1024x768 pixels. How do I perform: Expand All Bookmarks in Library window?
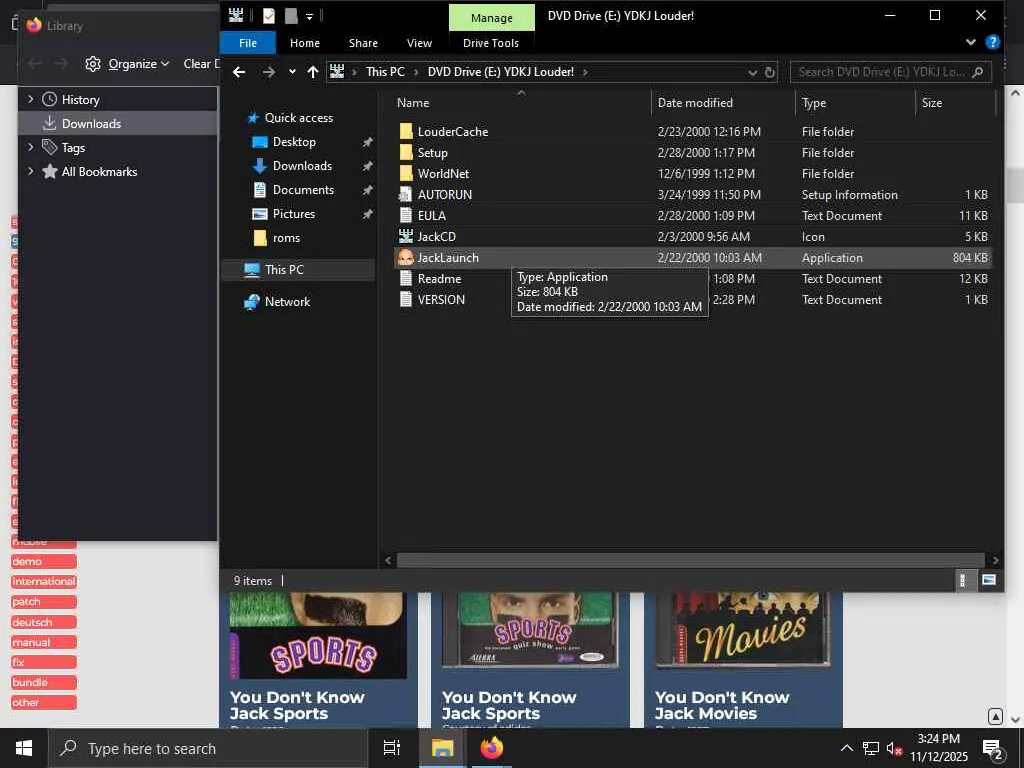click(x=31, y=171)
